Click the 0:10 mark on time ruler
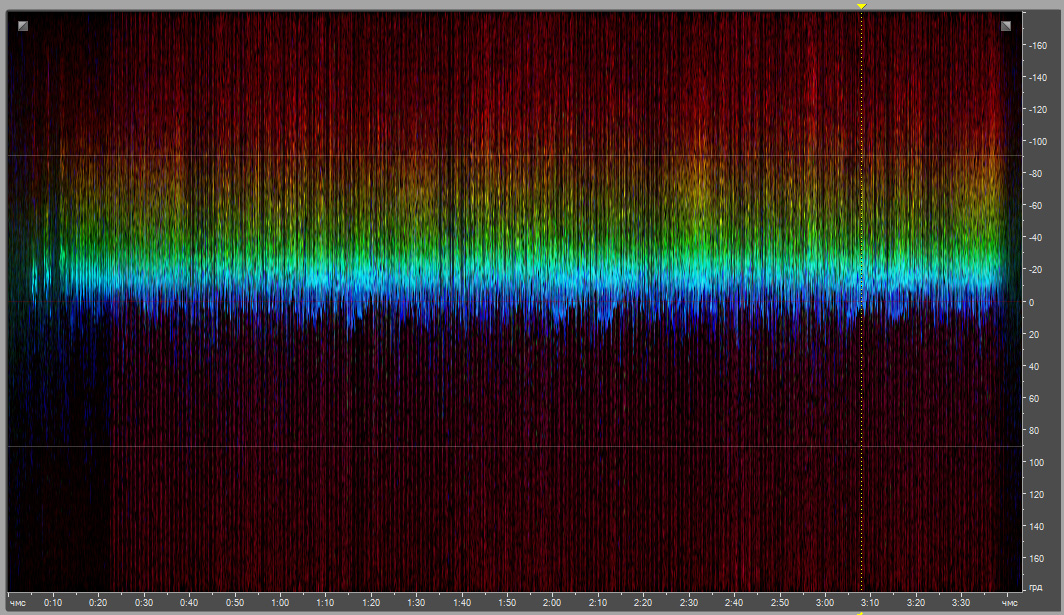Viewport: 1064px width, 615px height. pos(53,603)
